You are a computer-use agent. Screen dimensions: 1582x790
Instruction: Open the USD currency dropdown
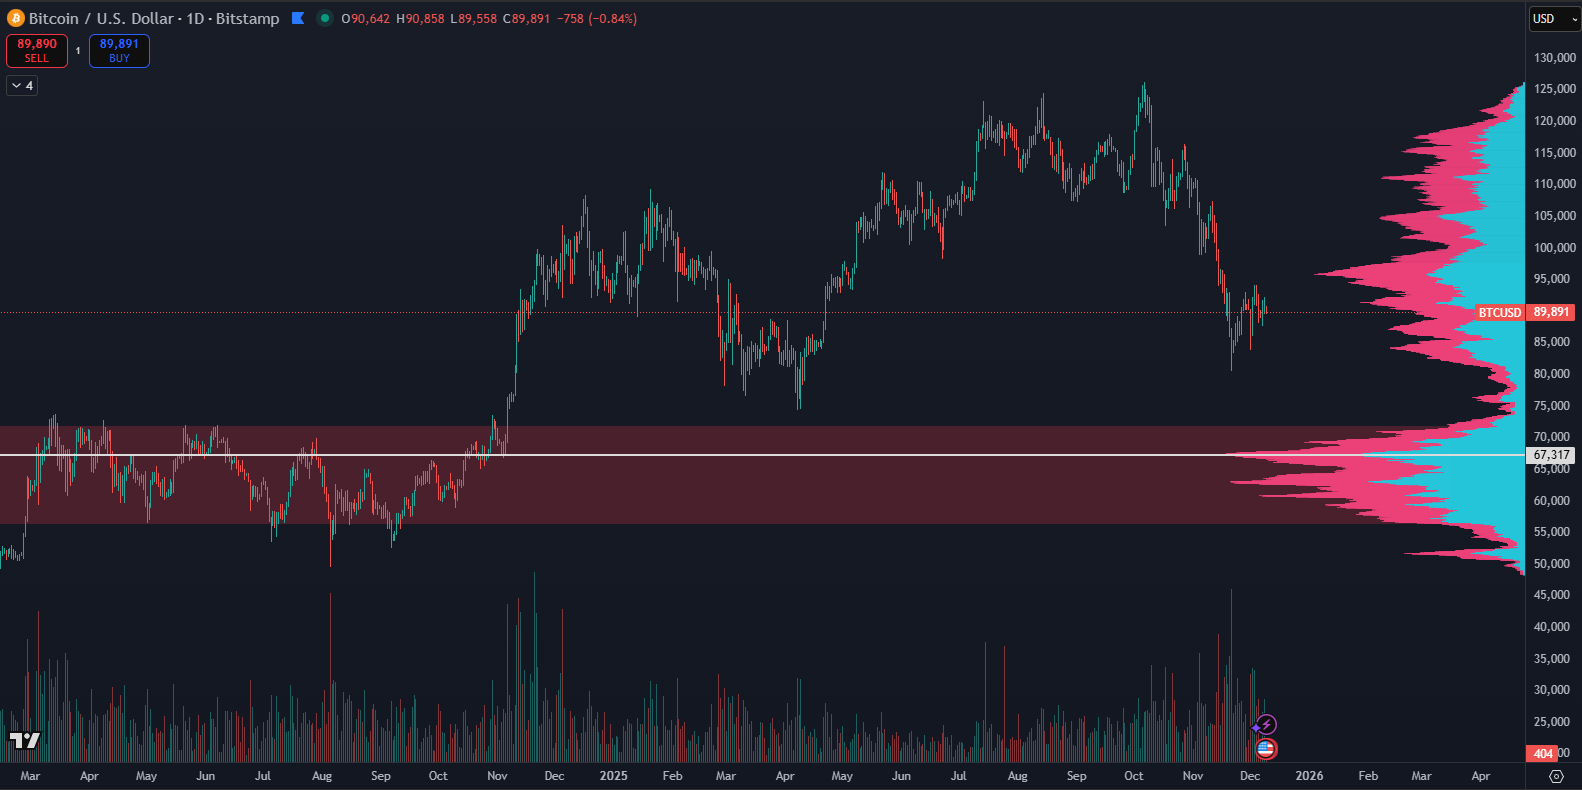coord(1553,18)
